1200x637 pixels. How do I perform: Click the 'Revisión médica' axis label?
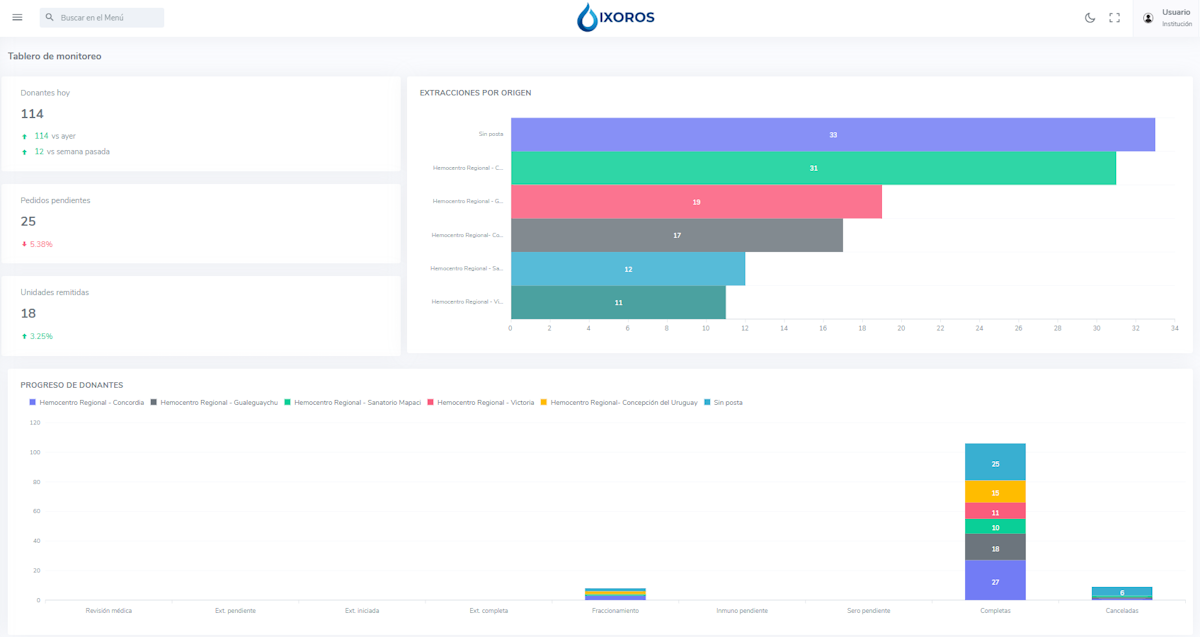pyautogui.click(x=108, y=610)
